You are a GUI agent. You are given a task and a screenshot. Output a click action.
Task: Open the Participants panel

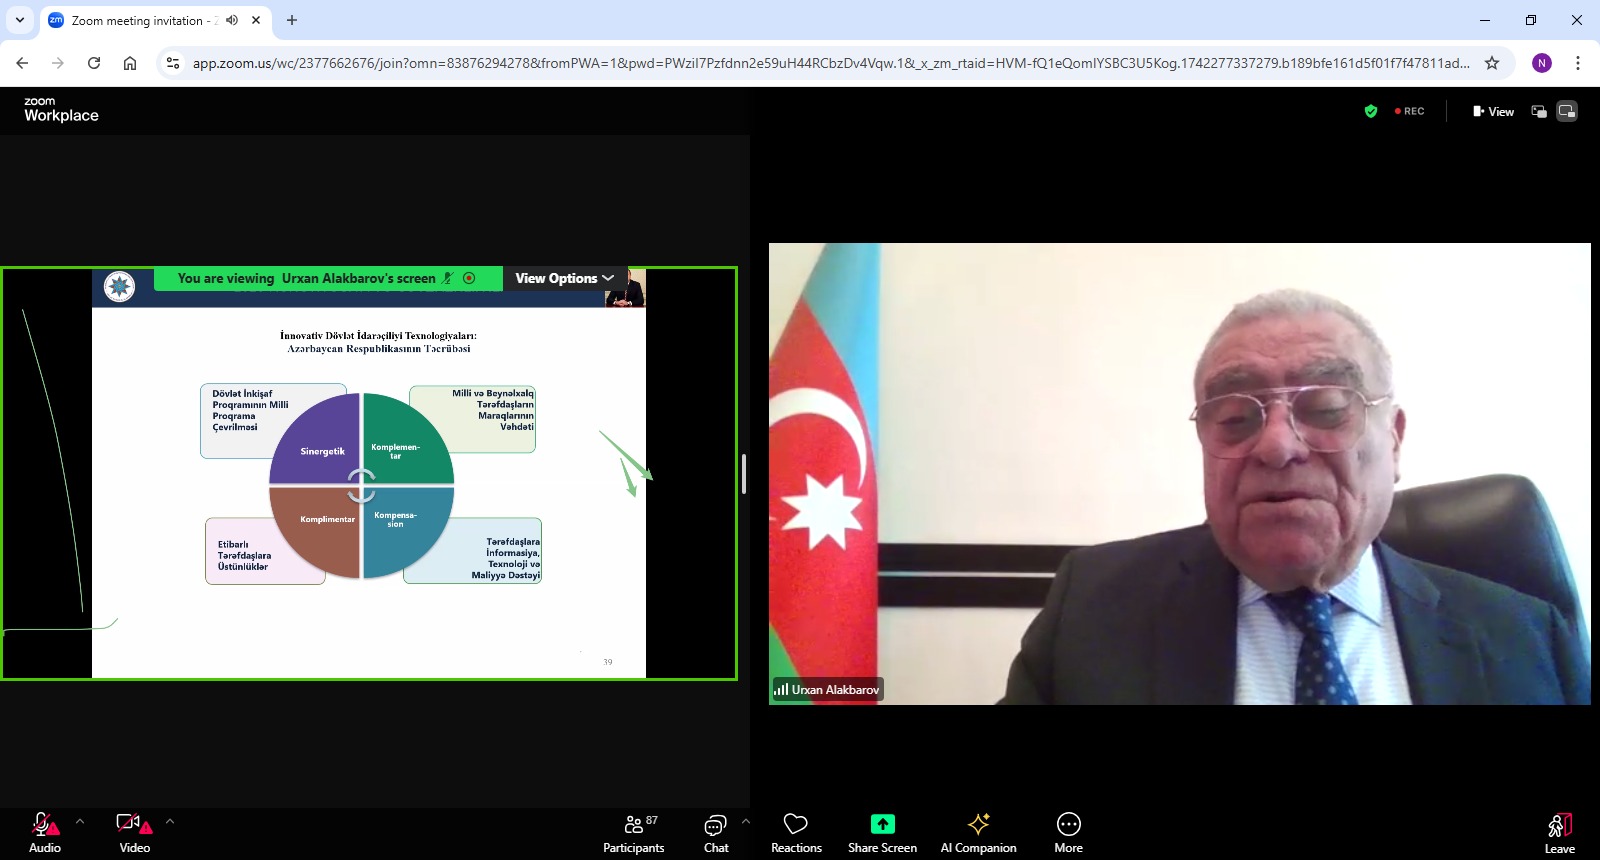pos(633,833)
